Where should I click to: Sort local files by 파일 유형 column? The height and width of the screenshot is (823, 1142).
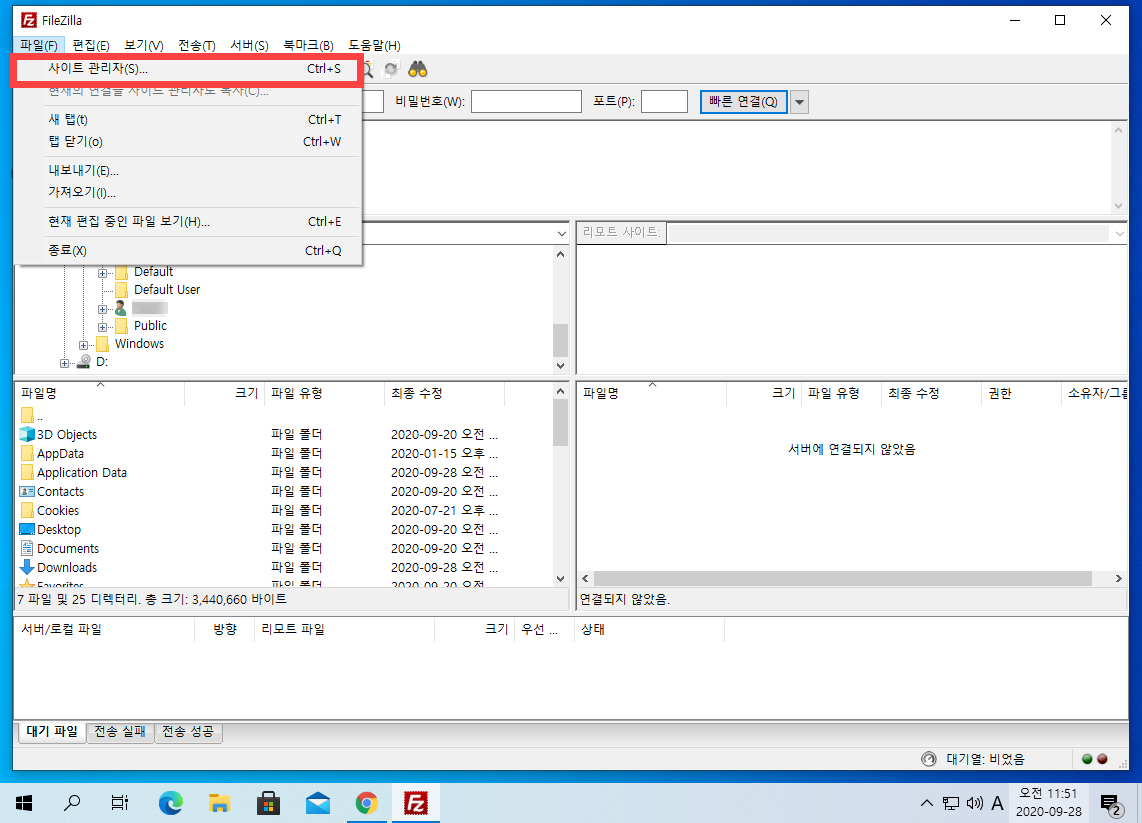[x=324, y=393]
